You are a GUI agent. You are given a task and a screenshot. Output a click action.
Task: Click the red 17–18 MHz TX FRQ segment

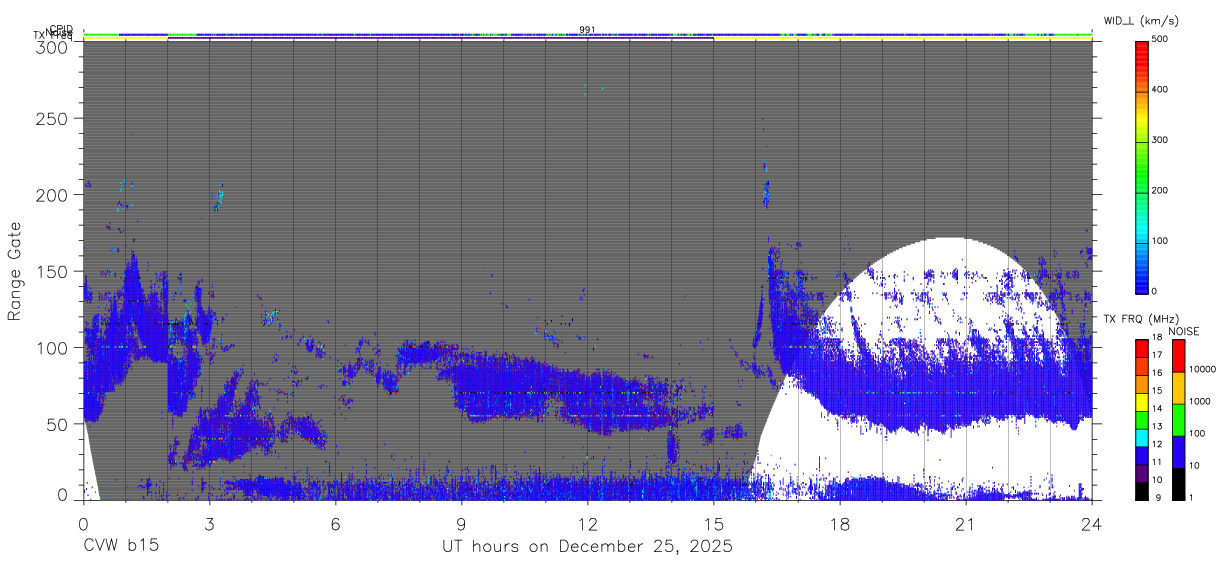pyautogui.click(x=1141, y=347)
